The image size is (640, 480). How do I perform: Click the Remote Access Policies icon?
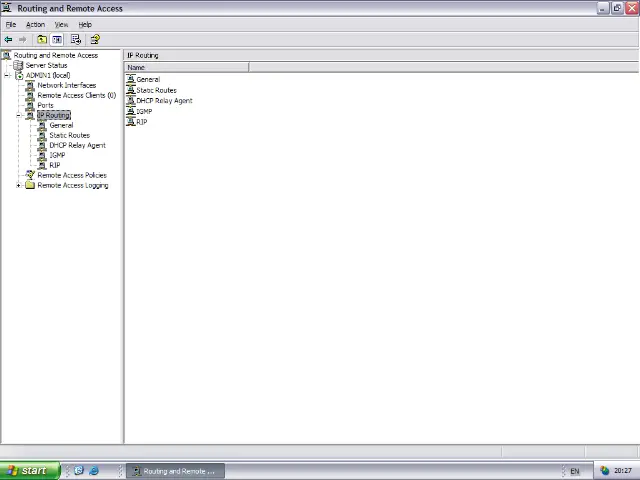[30, 175]
